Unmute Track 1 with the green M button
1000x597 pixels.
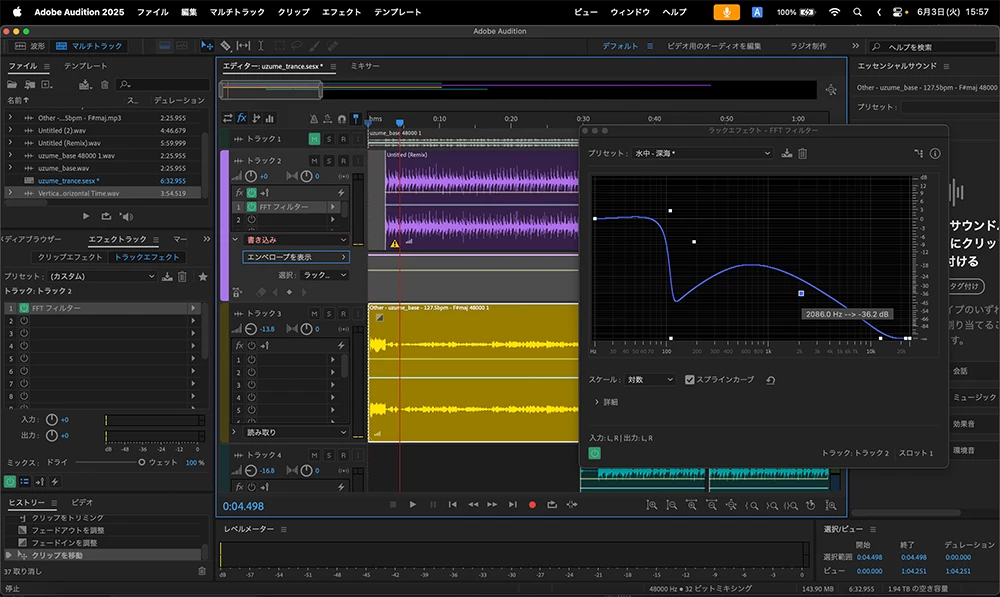314,138
